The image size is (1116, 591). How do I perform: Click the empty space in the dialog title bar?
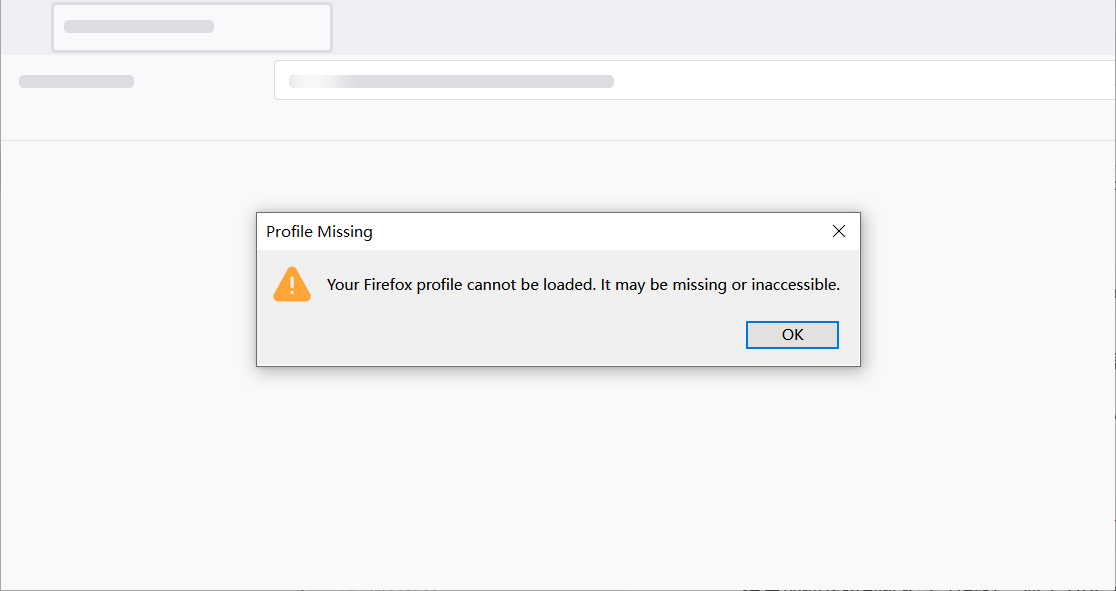coord(600,232)
